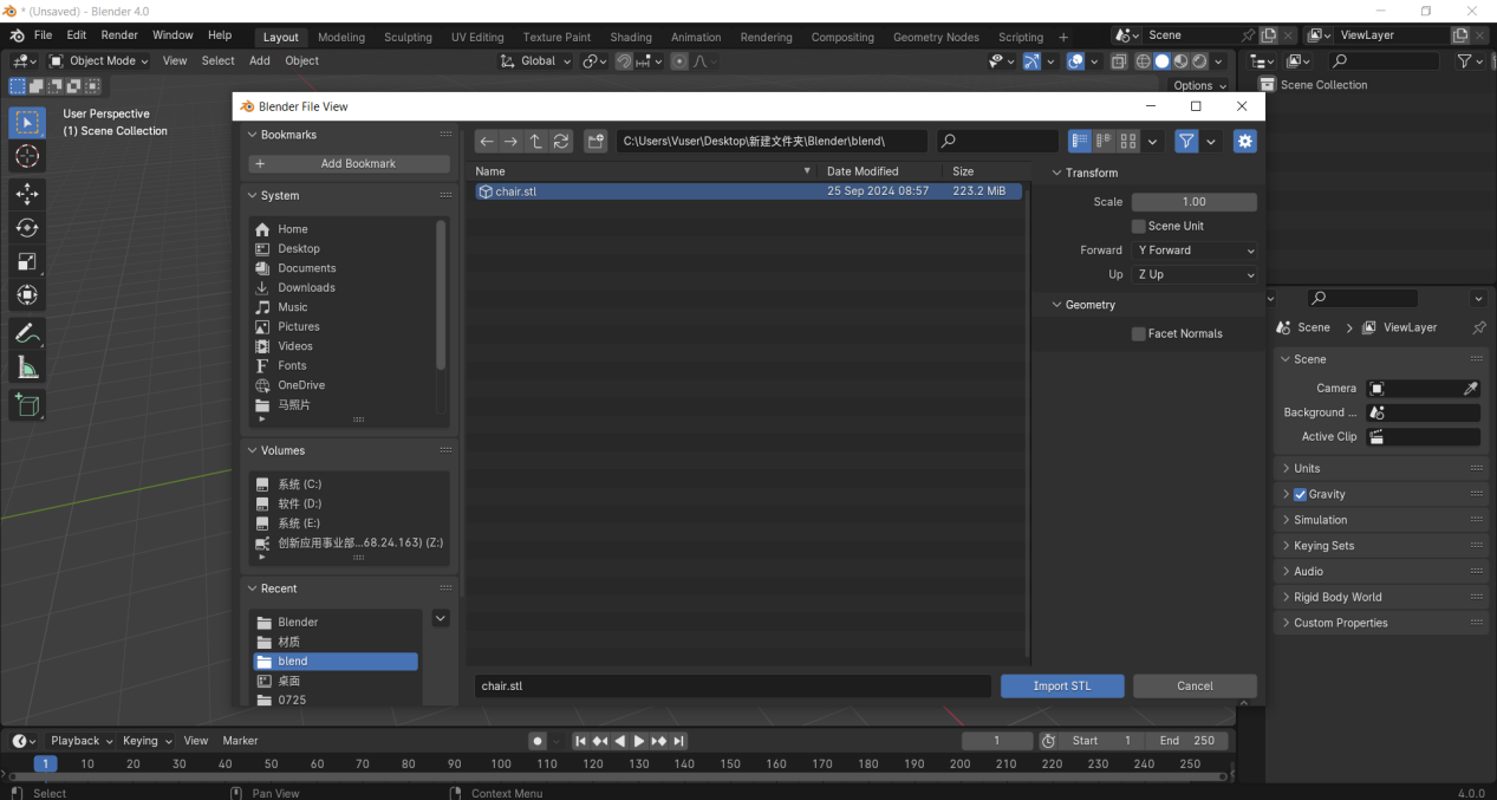This screenshot has height=800, width=1497.
Task: Collapse the Geometry import panel
Action: click(x=1057, y=305)
